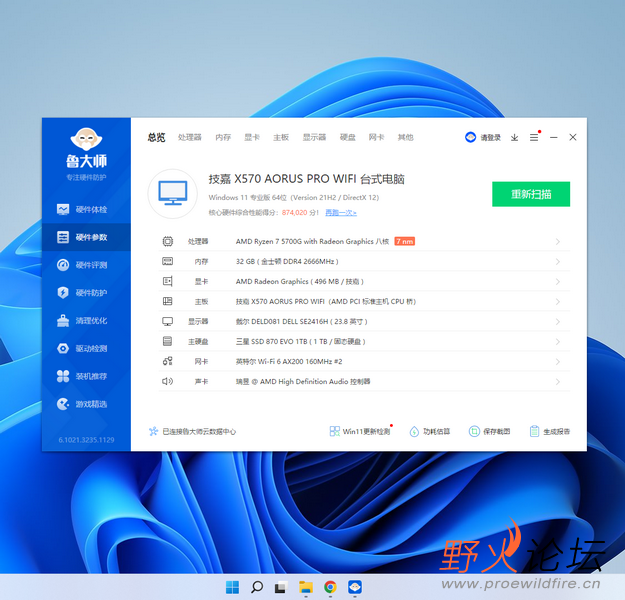Open File Explorer from taskbar
The image size is (625, 600).
pyautogui.click(x=306, y=587)
